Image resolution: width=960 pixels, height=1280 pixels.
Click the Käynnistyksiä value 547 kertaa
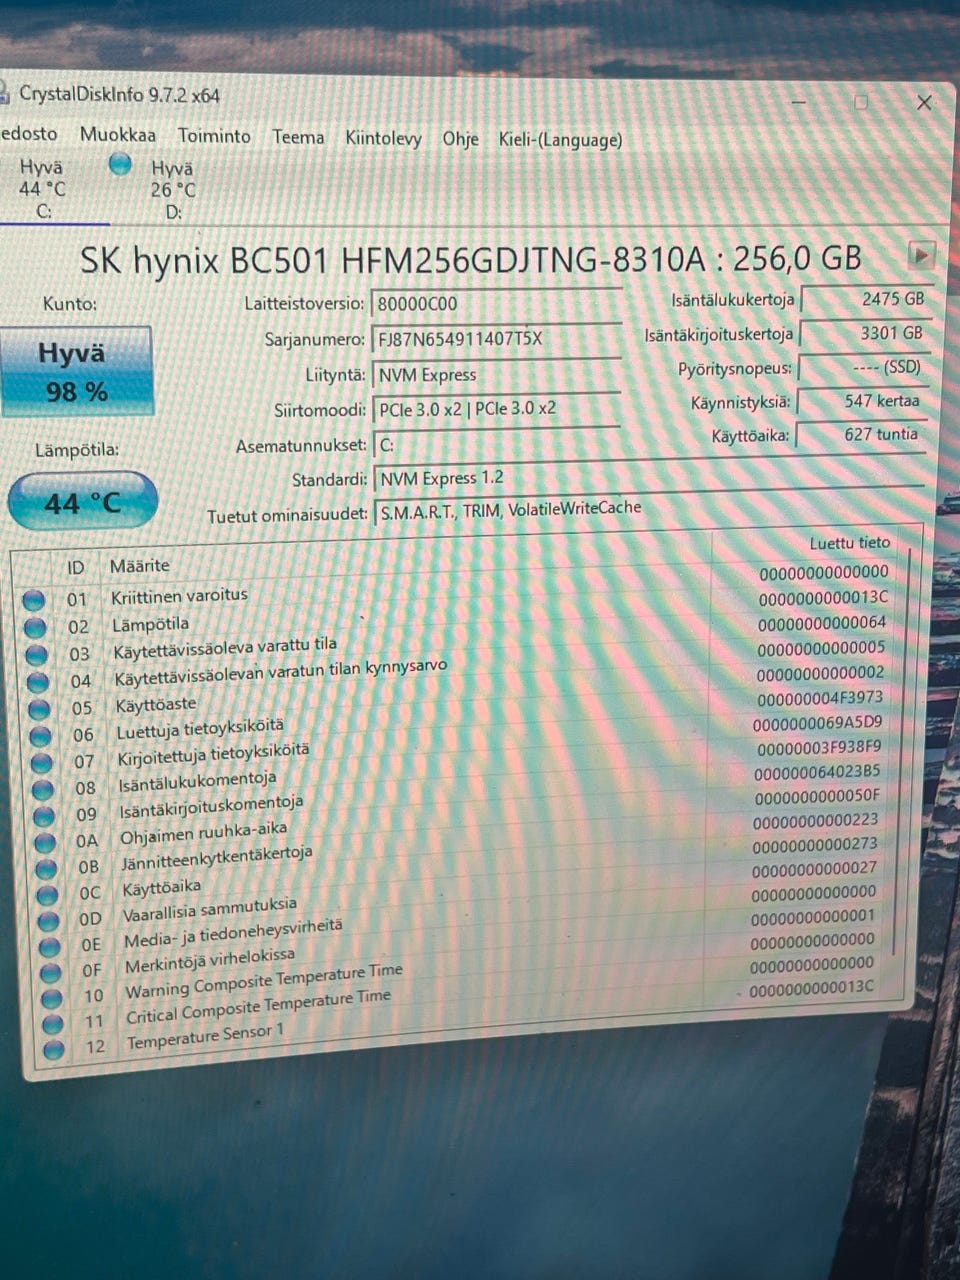click(x=862, y=401)
